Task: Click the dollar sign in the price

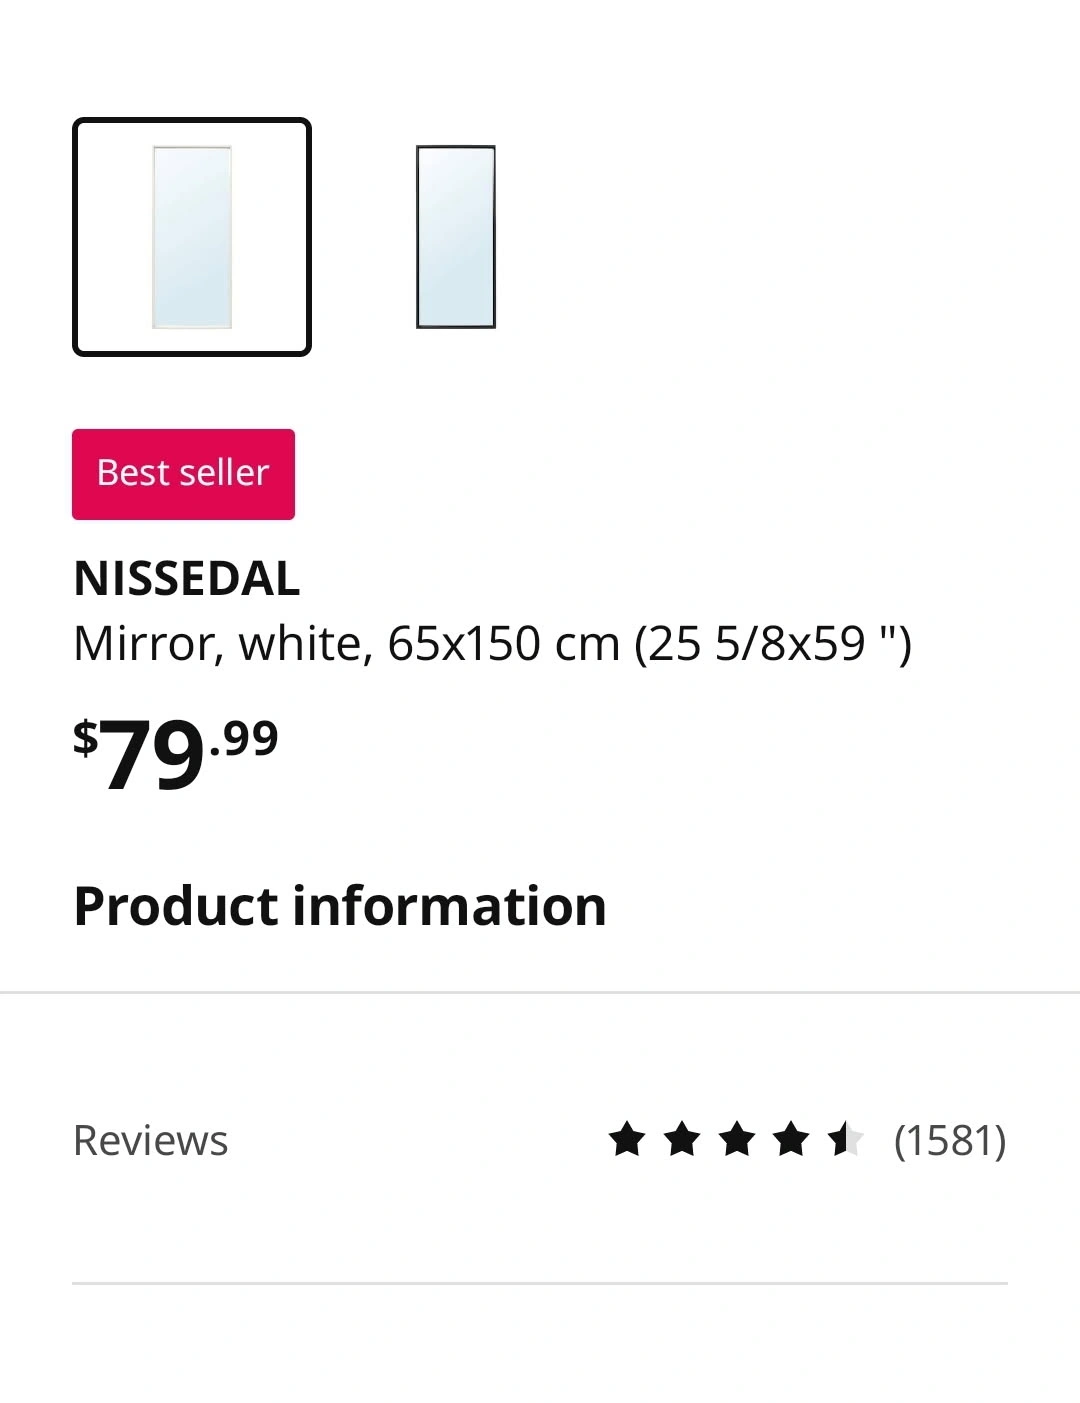Action: [86, 739]
